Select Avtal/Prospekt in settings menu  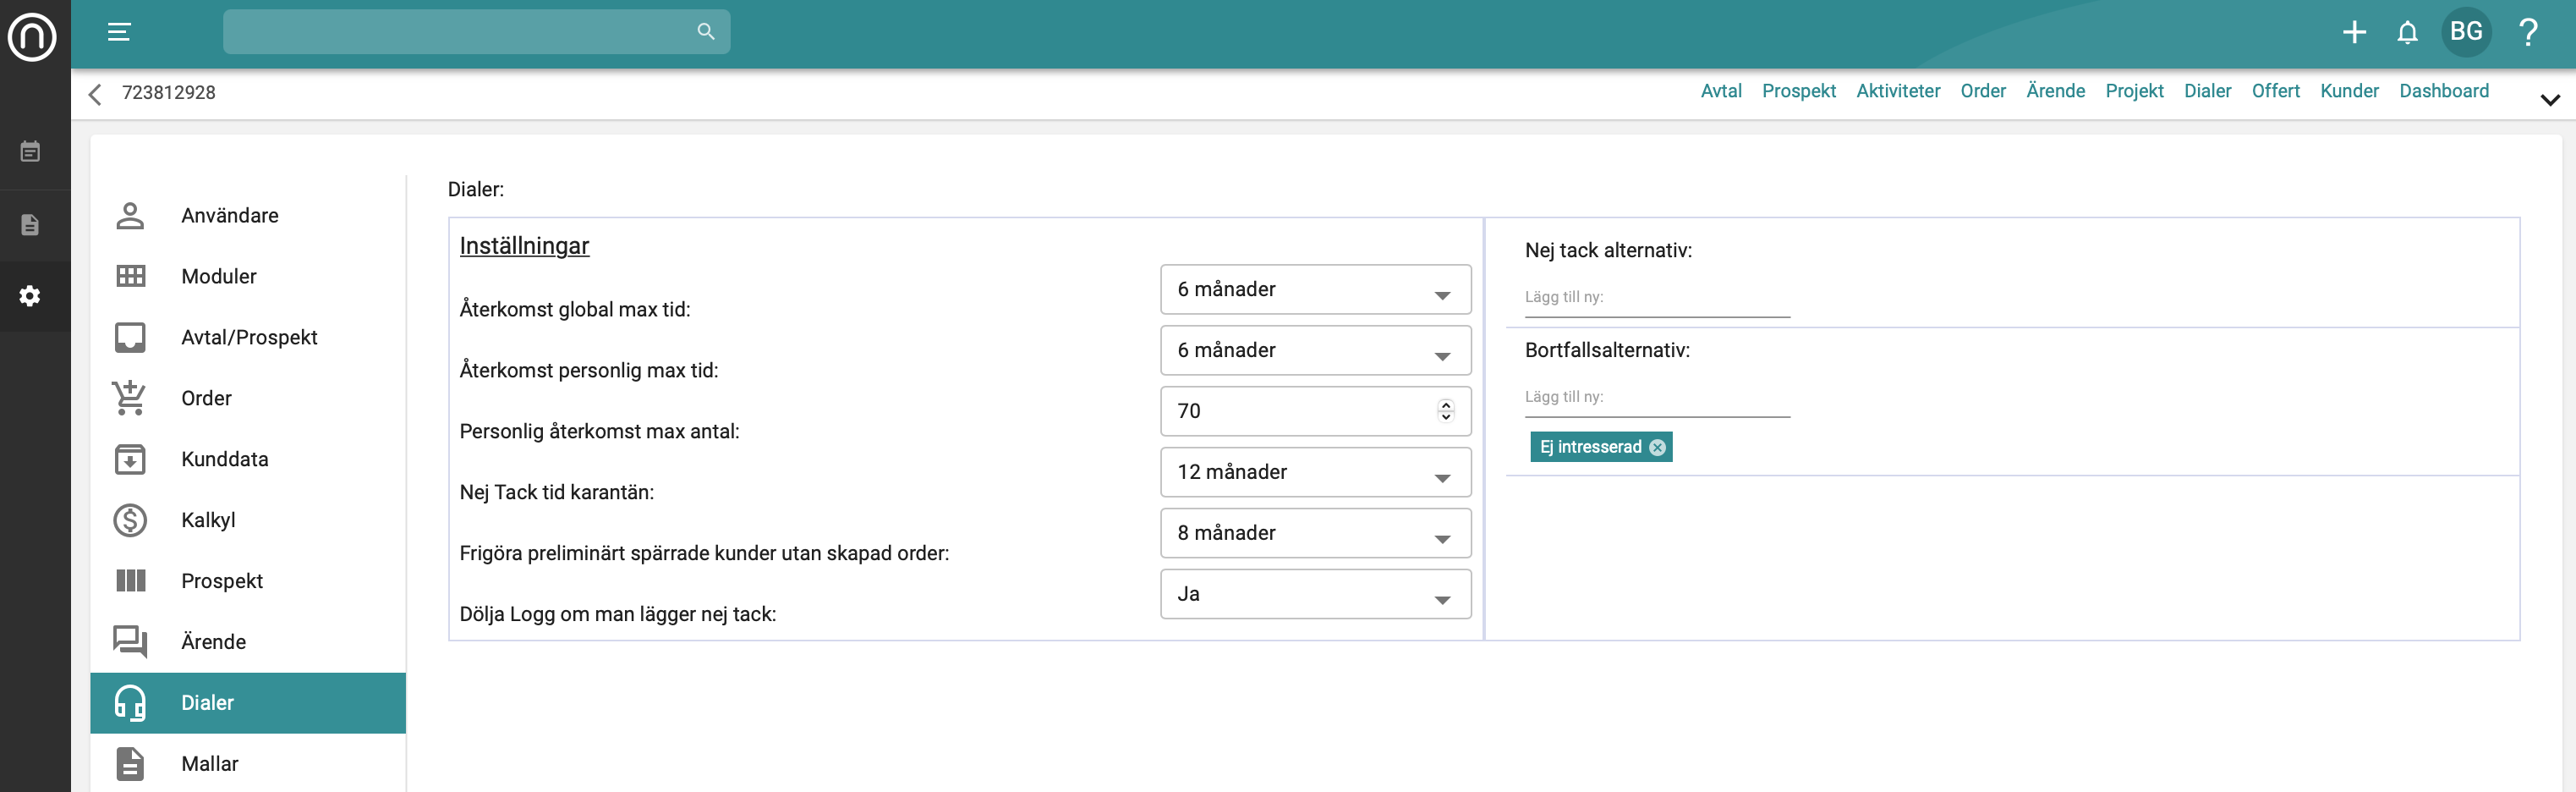pyautogui.click(x=249, y=338)
